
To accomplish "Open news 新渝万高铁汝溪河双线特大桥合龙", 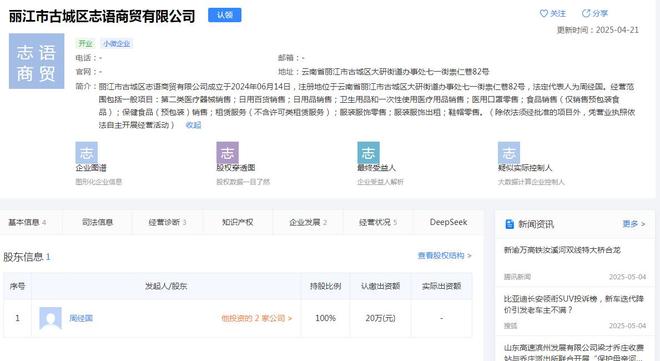I will tap(562, 250).
